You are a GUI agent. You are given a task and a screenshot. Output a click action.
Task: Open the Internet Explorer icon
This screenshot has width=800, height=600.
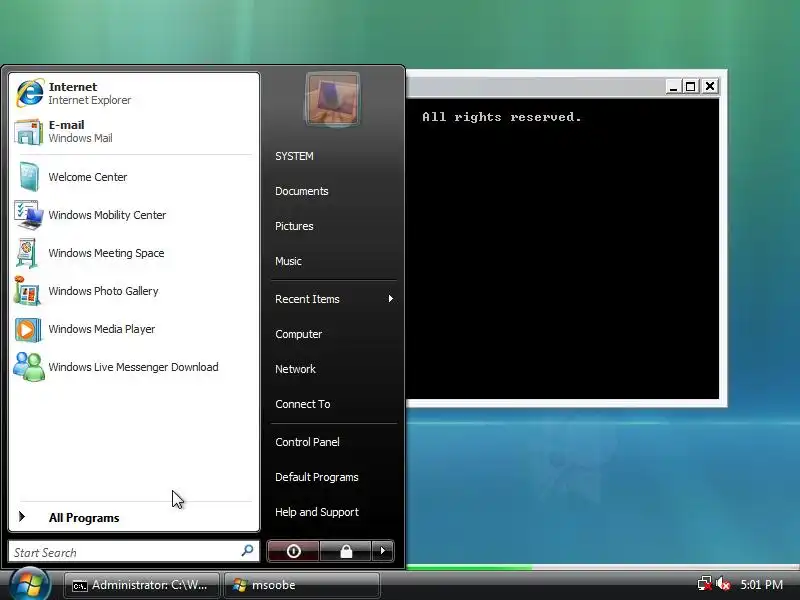tap(29, 93)
